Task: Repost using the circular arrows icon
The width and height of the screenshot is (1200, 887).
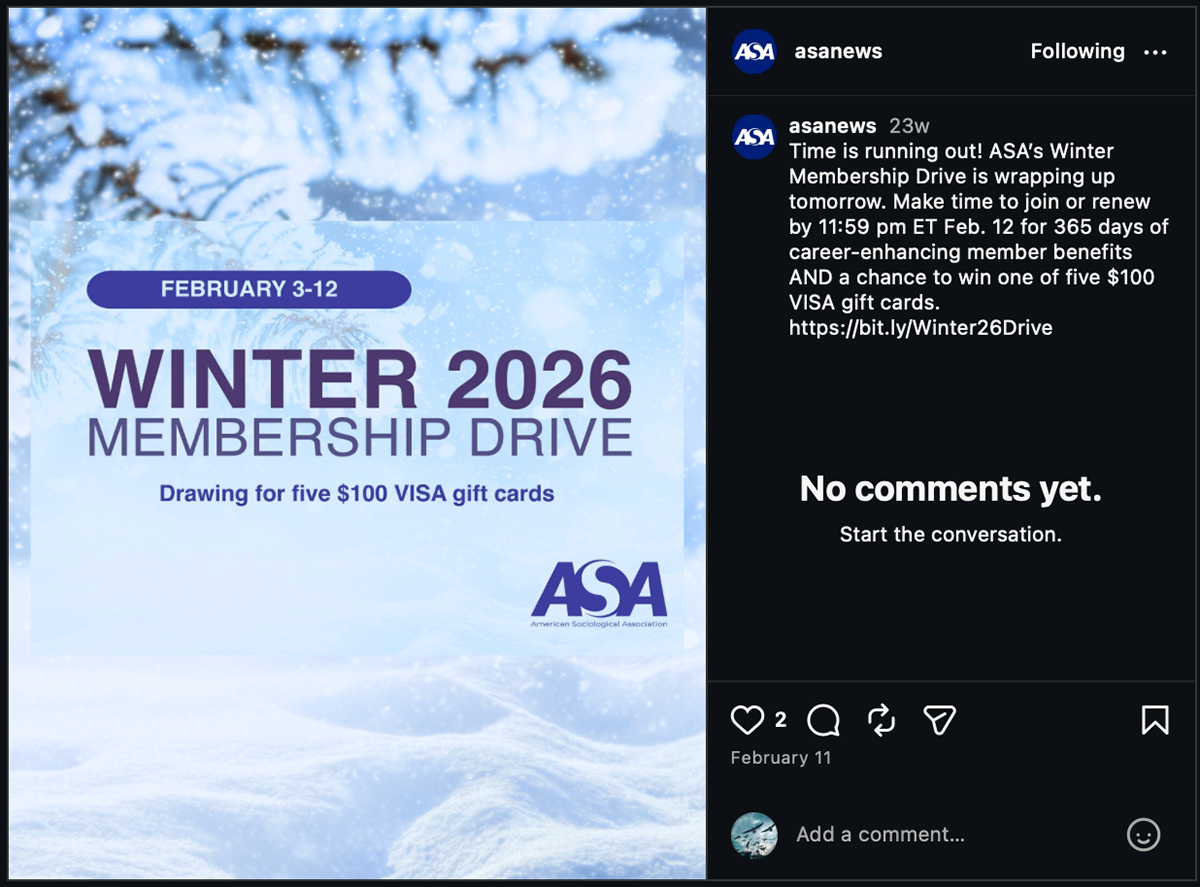Action: 881,720
